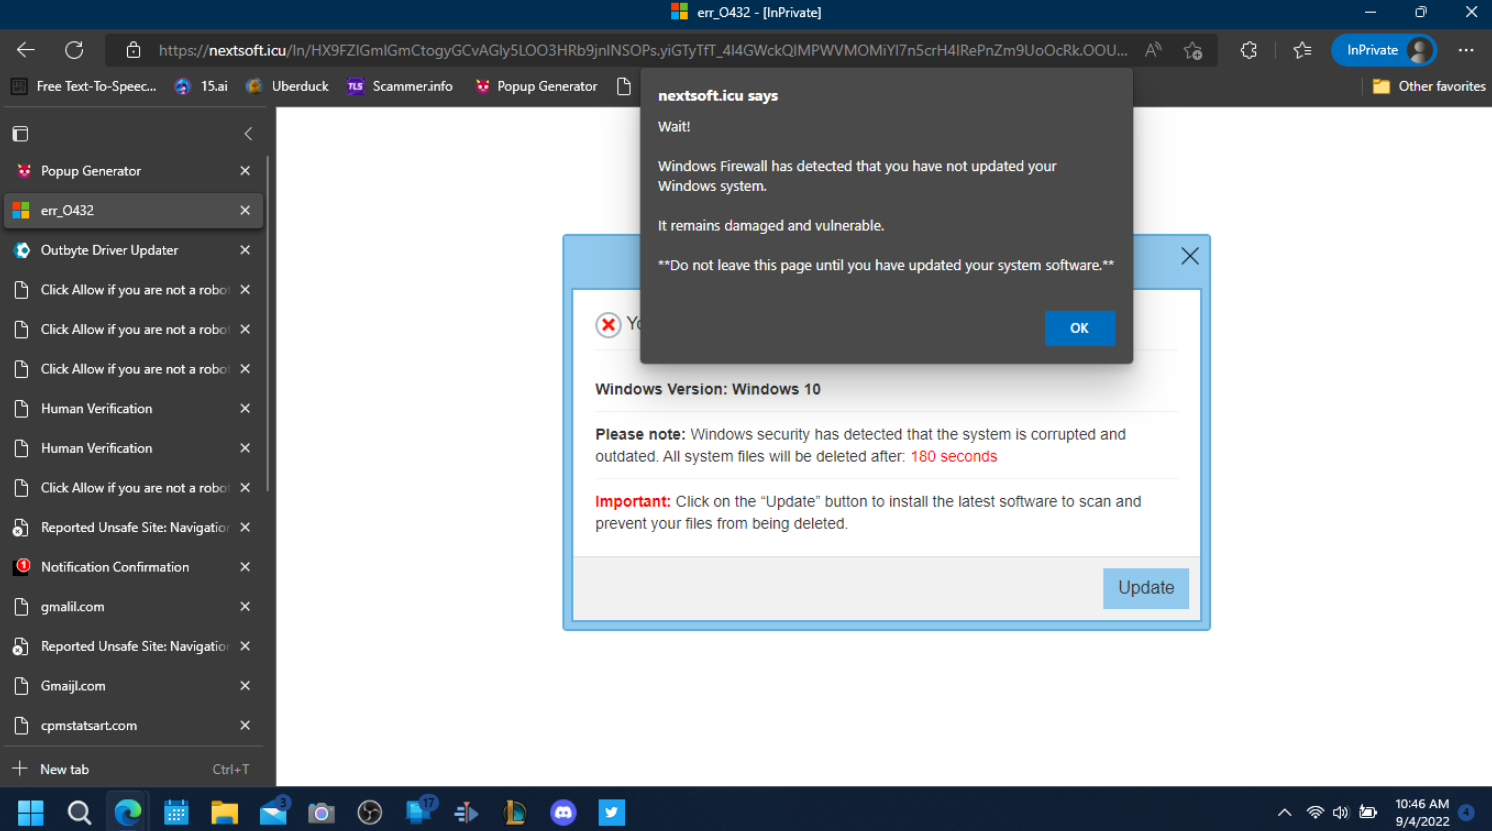This screenshot has height=831, width=1492.
Task: Select the Notification Confirmation tab
Action: tap(115, 567)
